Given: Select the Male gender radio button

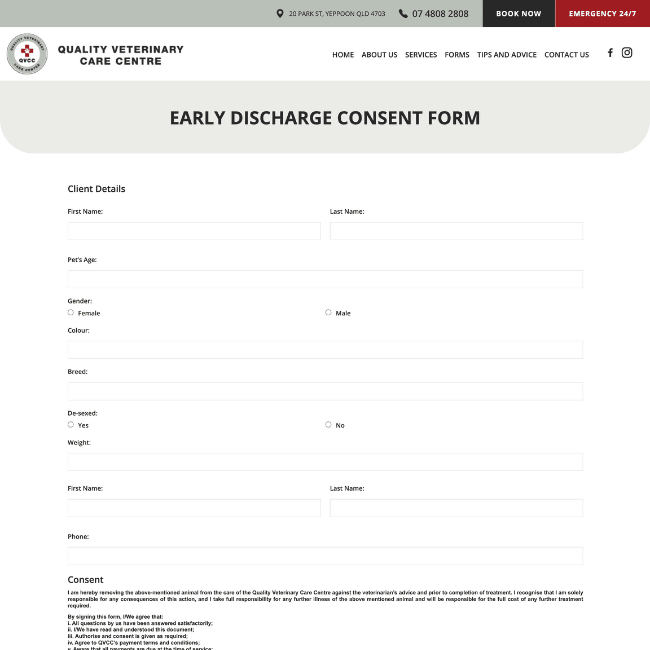Looking at the screenshot, I should [x=328, y=312].
